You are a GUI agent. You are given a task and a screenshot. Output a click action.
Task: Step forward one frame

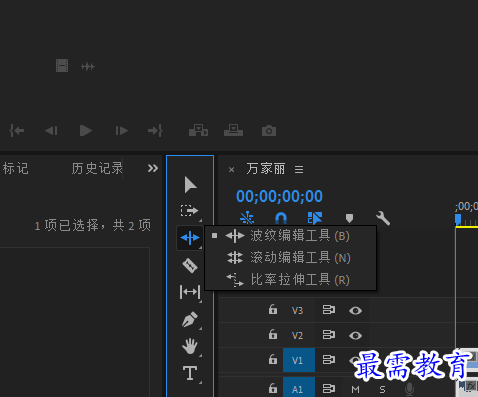pyautogui.click(x=121, y=131)
